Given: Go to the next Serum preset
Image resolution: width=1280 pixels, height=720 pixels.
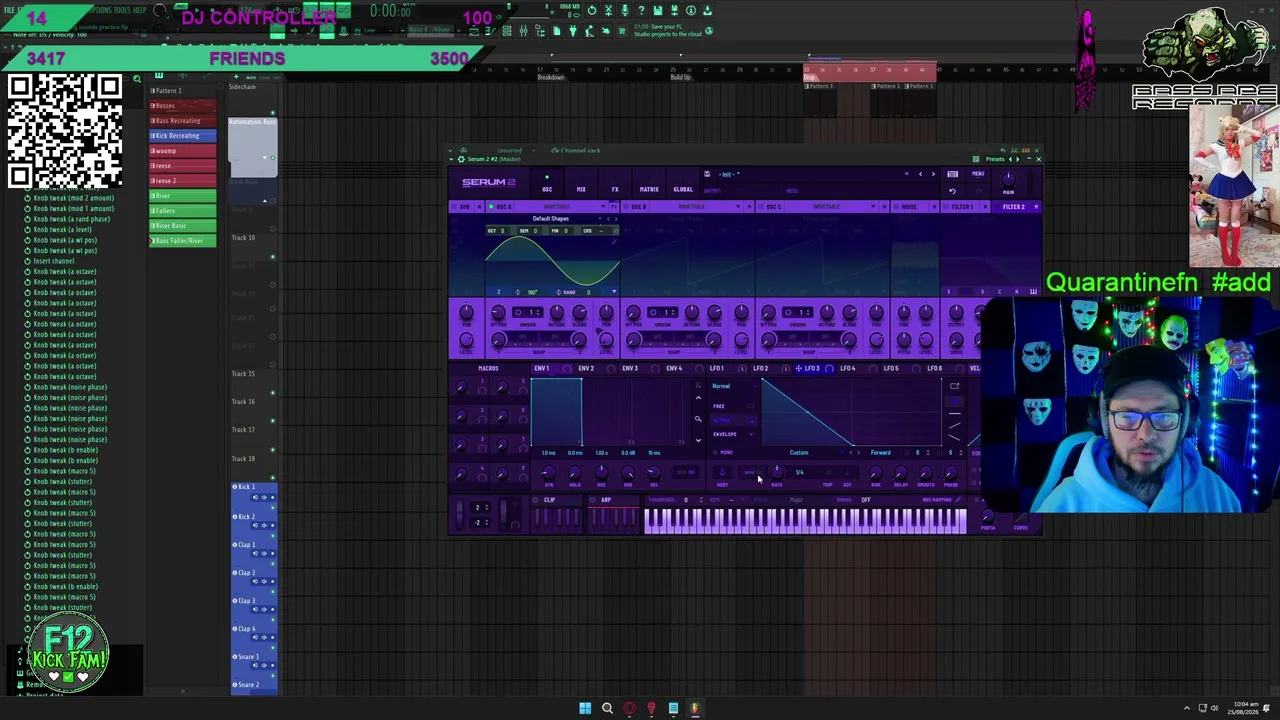Looking at the screenshot, I should [933, 174].
